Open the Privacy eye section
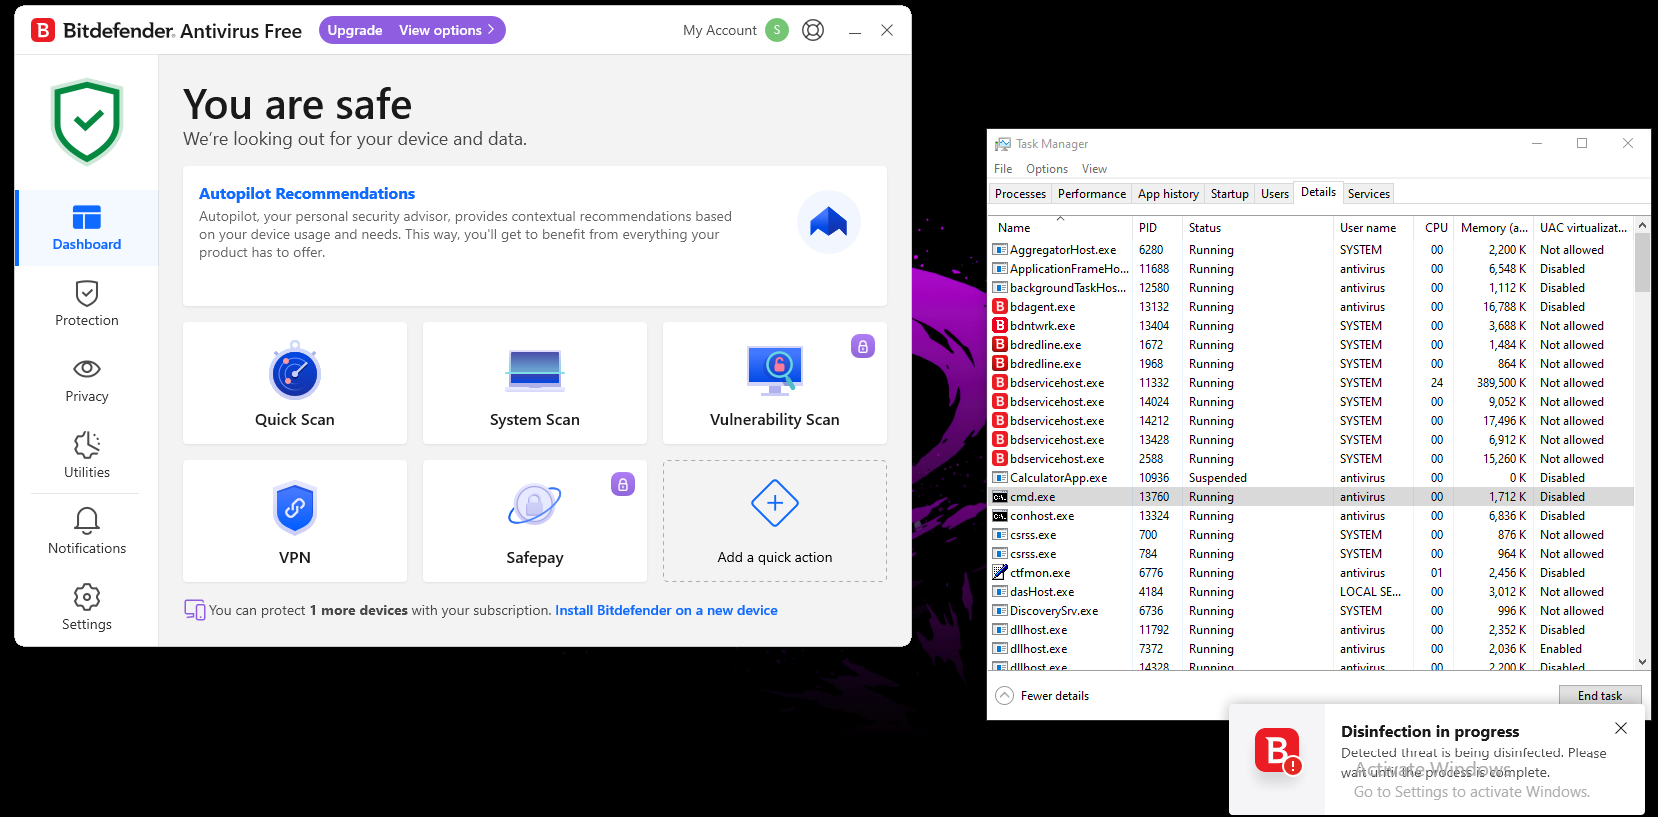This screenshot has height=817, width=1658. (87, 380)
